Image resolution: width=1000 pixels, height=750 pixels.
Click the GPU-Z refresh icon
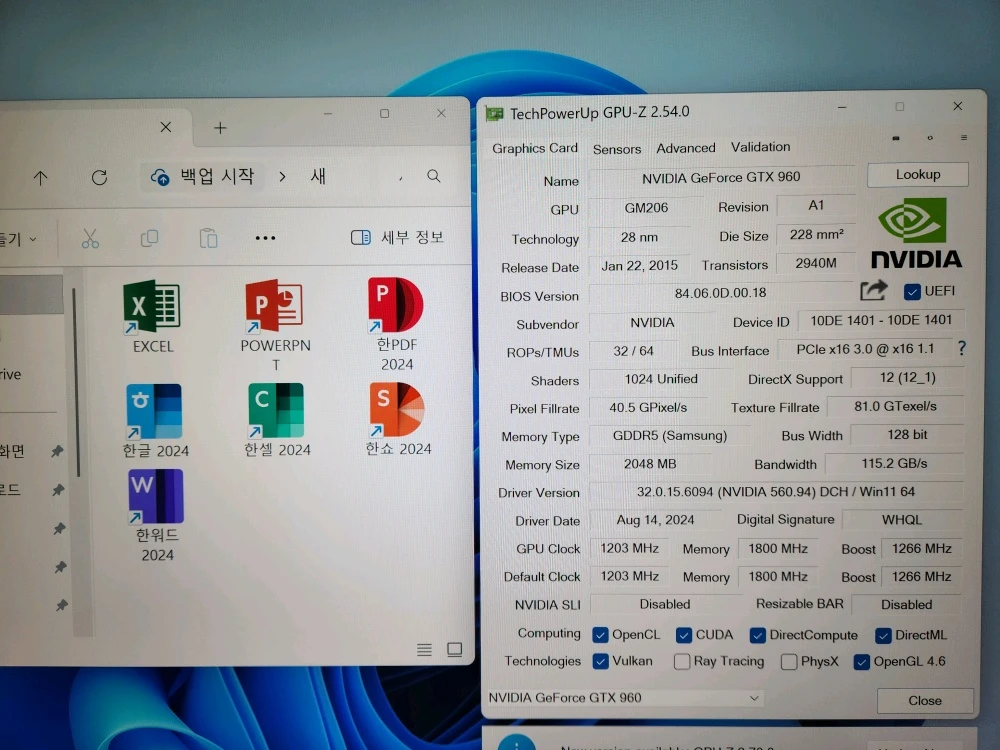930,138
